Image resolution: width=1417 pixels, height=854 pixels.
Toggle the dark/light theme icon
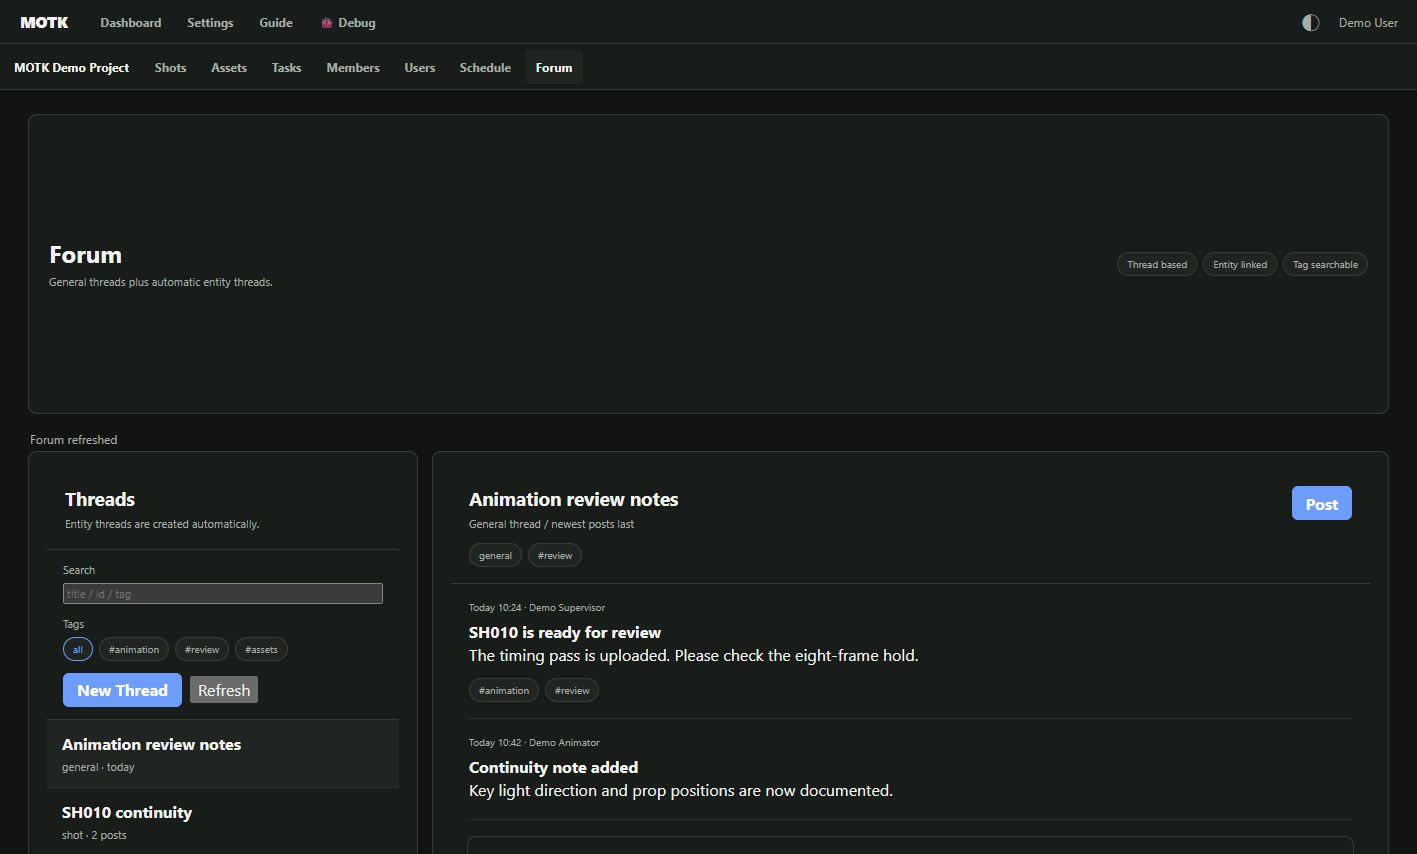(1310, 22)
